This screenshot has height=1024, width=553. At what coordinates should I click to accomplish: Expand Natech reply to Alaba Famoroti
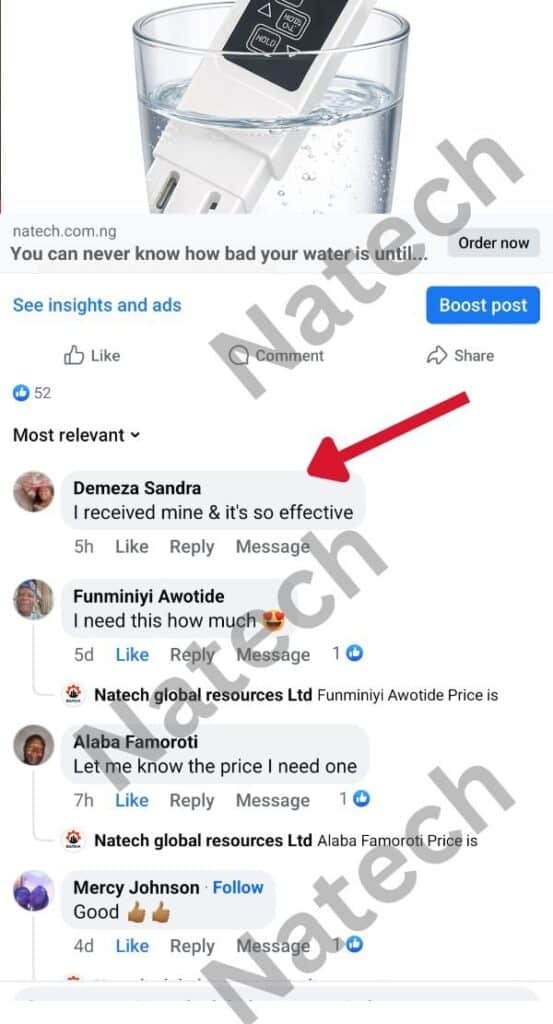tap(270, 840)
